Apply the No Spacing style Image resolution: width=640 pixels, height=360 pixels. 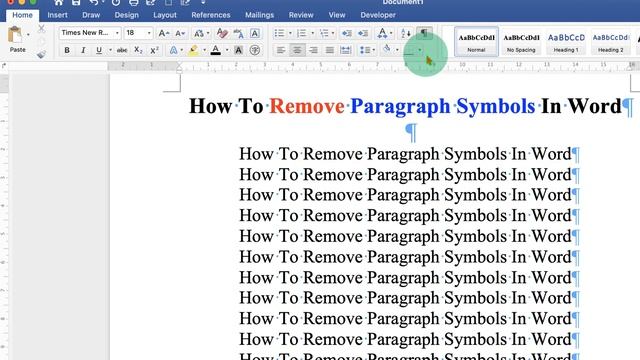pyautogui.click(x=521, y=42)
